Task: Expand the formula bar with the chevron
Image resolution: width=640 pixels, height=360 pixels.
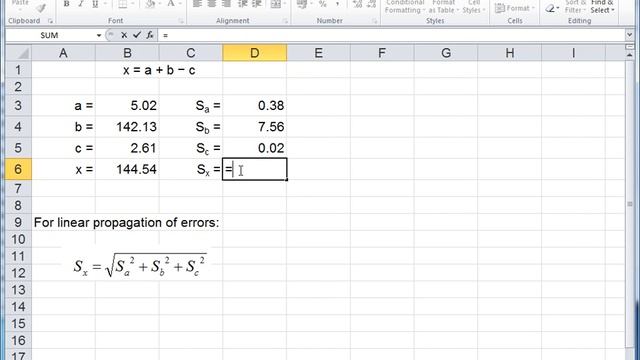Action: click(x=629, y=35)
